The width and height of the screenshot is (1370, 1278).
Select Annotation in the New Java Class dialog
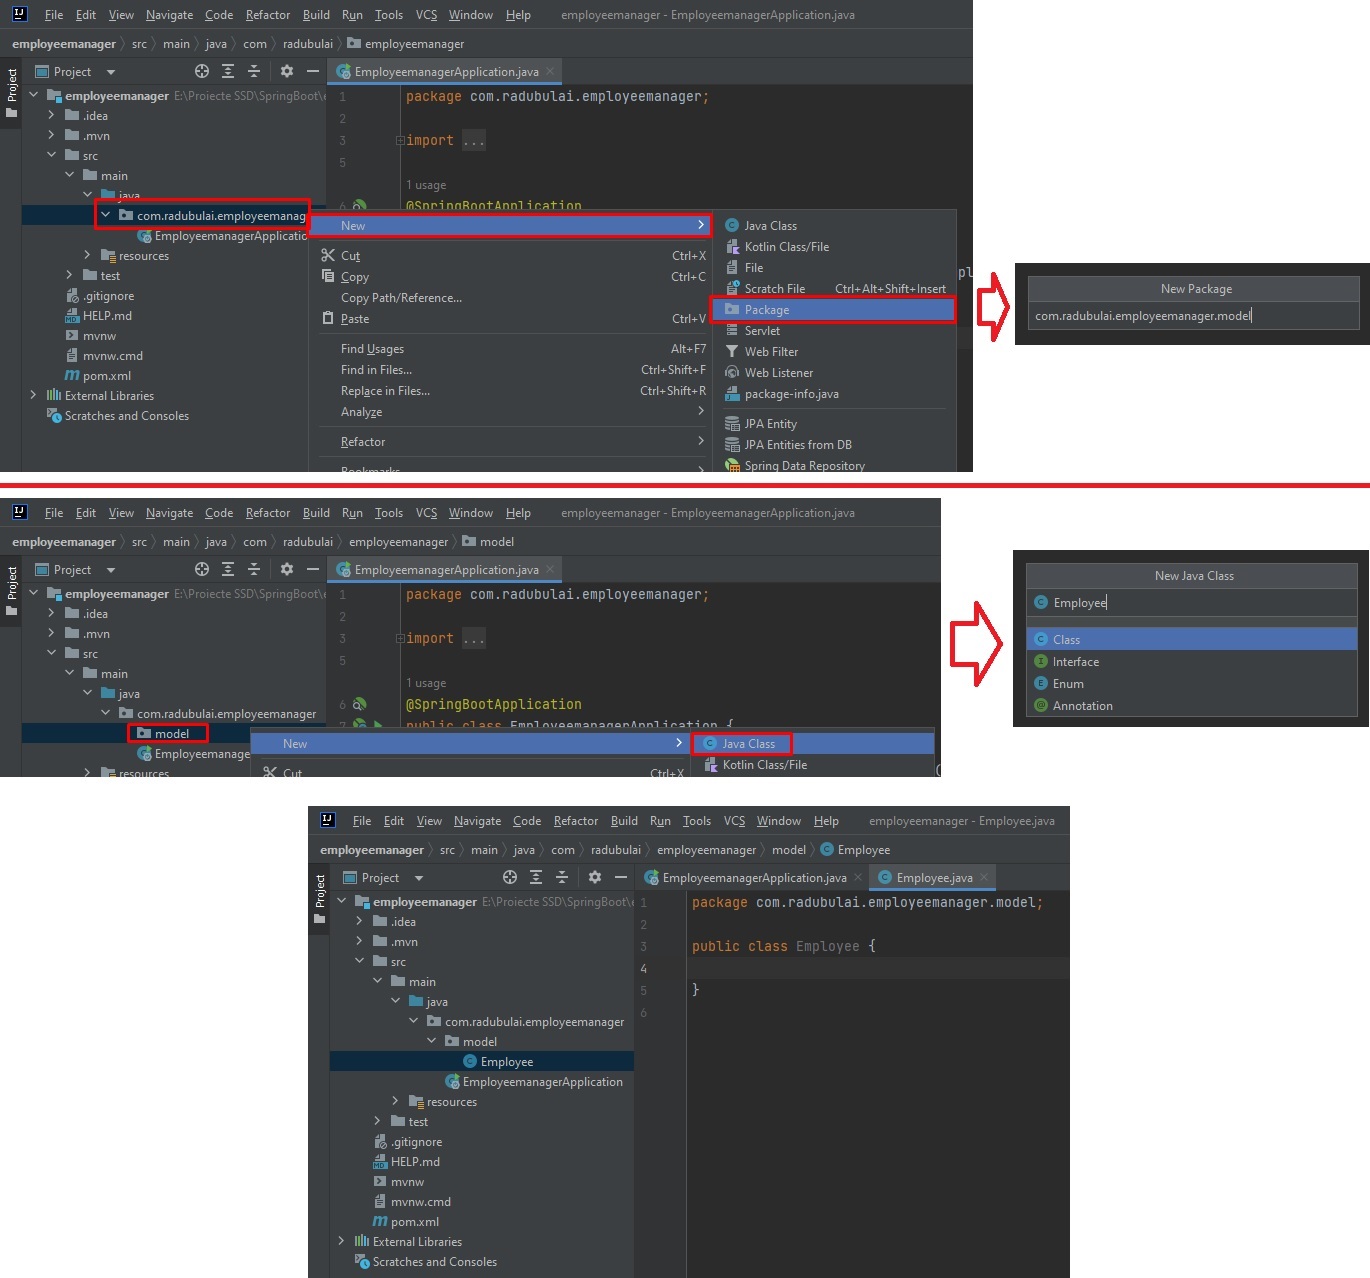1191,706
